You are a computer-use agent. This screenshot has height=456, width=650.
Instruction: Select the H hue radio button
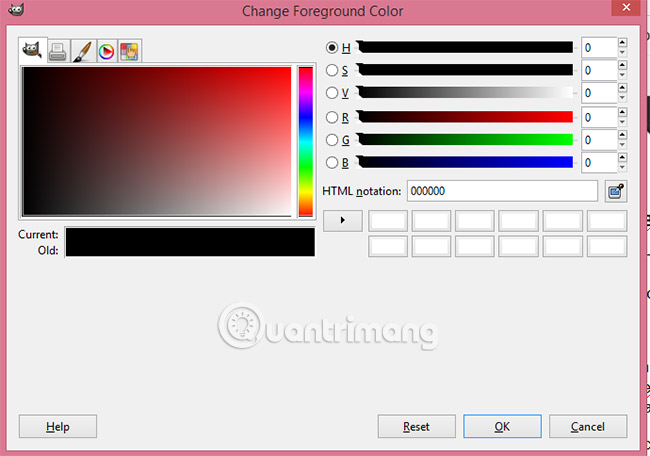[332, 48]
